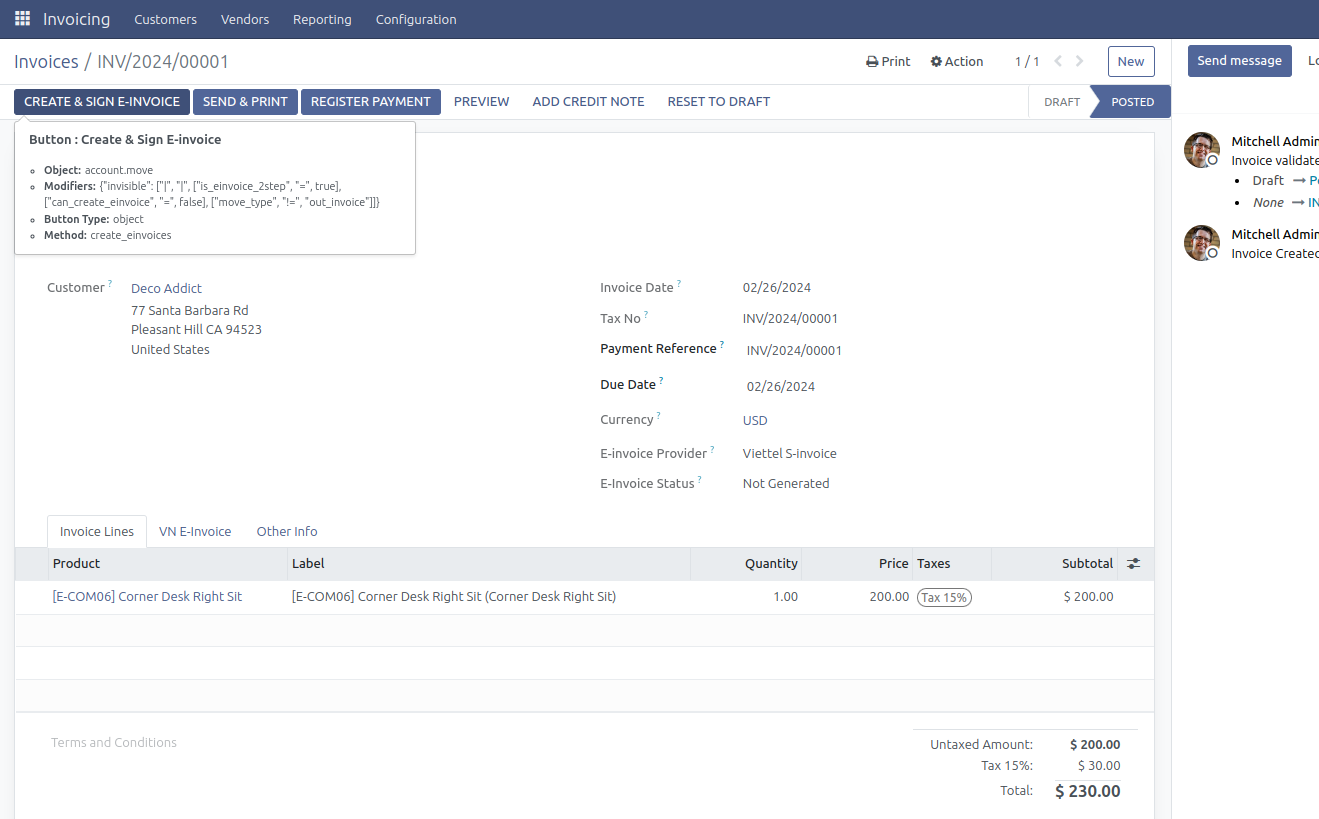Image resolution: width=1319 pixels, height=819 pixels.
Task: Open column settings adjust icon
Action: pyautogui.click(x=1133, y=564)
